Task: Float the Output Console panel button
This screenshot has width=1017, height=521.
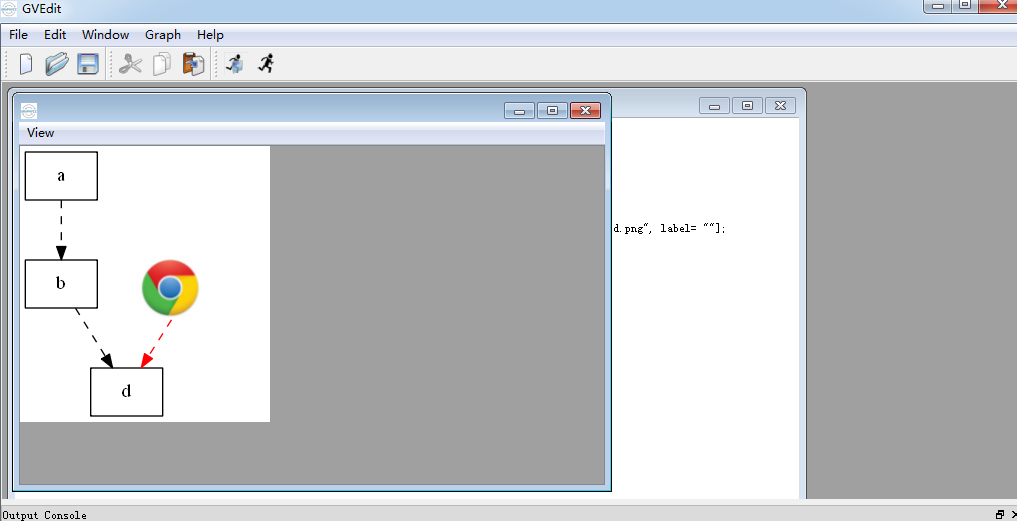Action: 999,515
